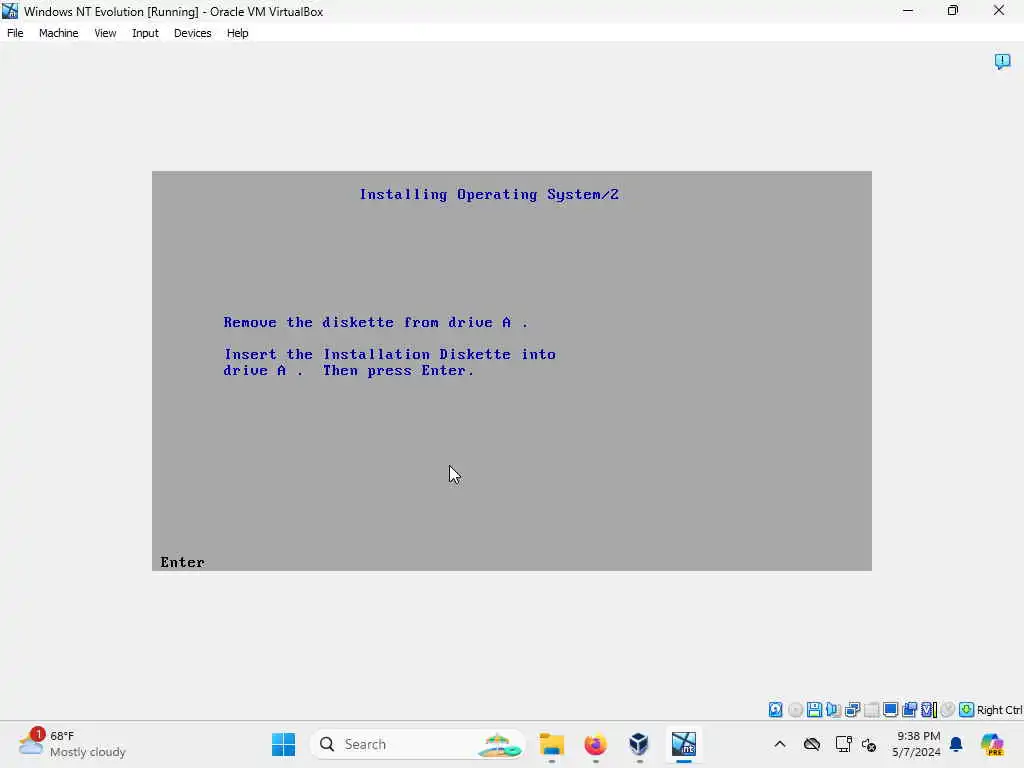Open the notification bell
This screenshot has height=768, width=1024.
point(956,744)
